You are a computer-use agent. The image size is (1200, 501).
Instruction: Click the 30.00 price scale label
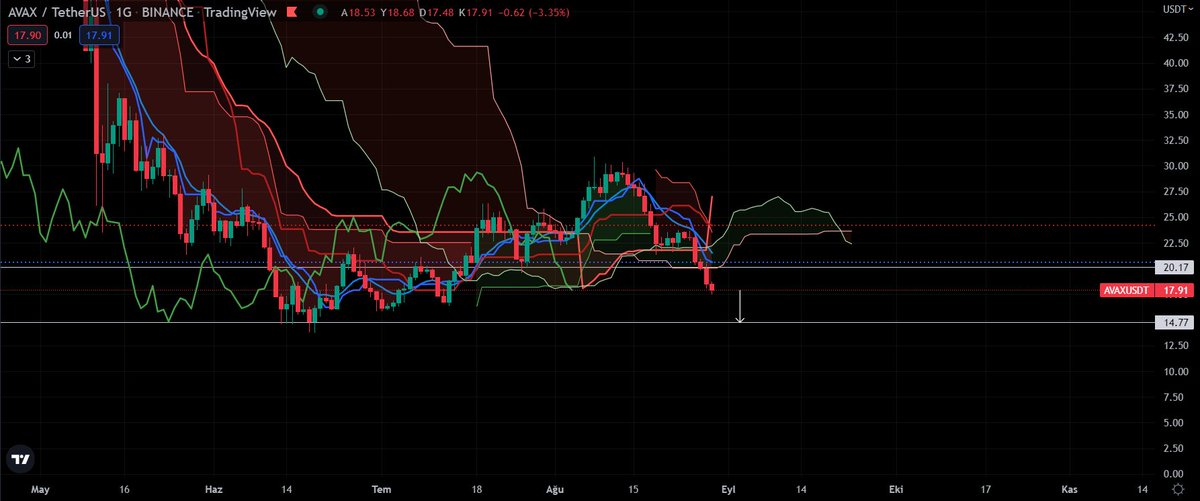point(1174,166)
